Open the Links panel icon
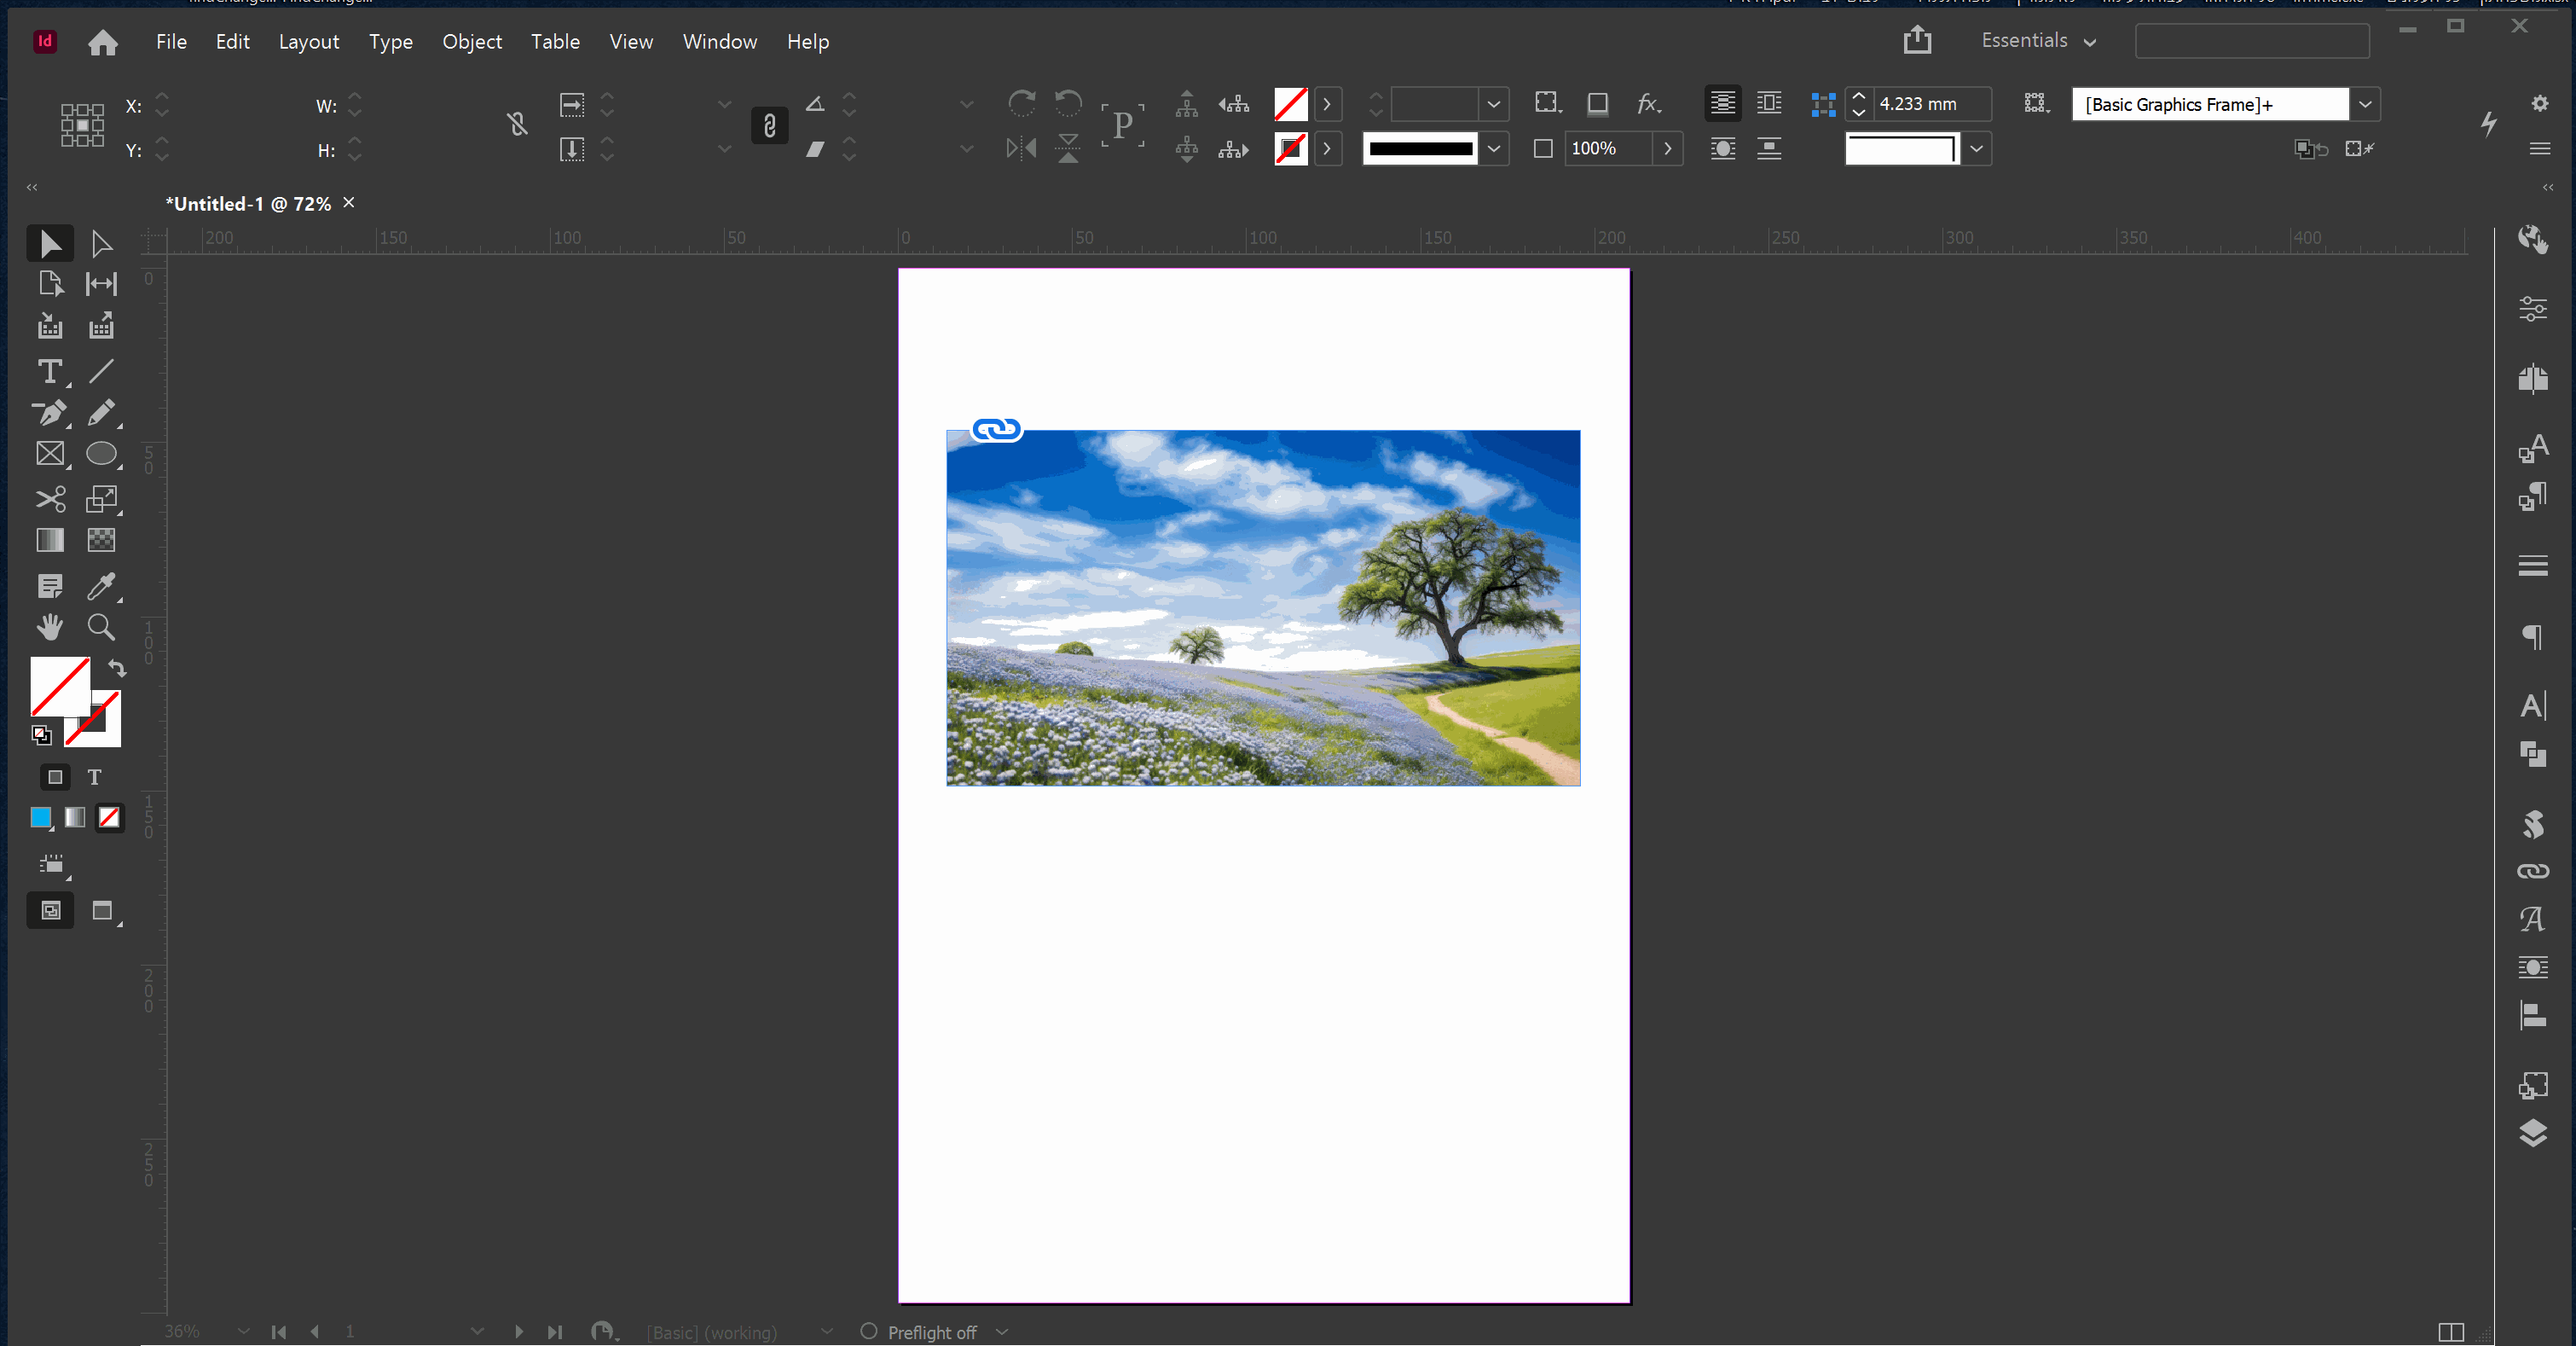The width and height of the screenshot is (2576, 1346). pos(2532,872)
